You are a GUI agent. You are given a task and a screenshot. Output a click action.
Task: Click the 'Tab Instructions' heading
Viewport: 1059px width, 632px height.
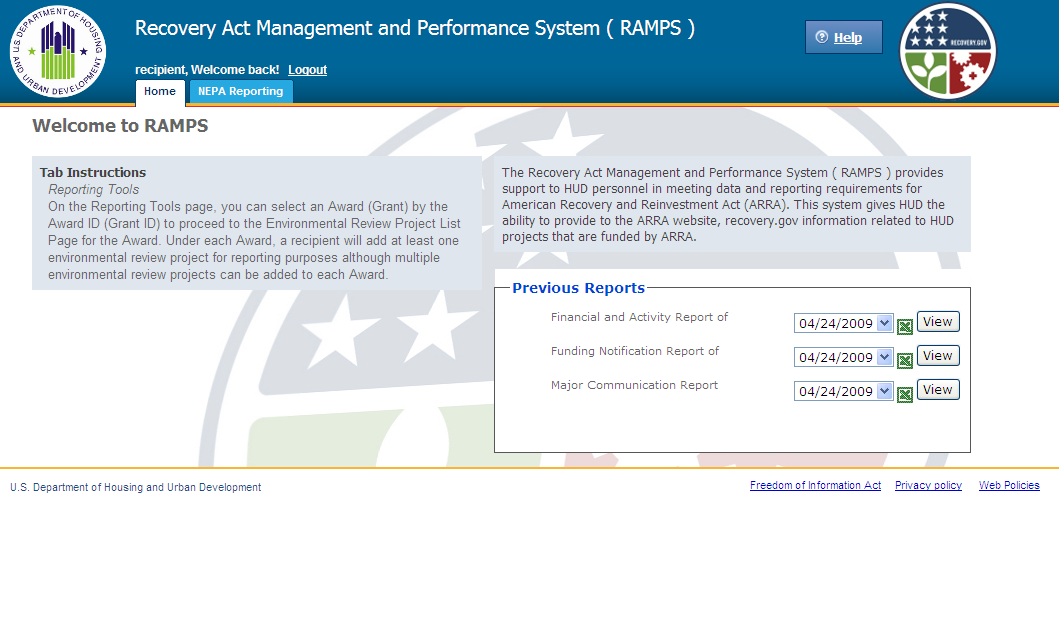[93, 172]
